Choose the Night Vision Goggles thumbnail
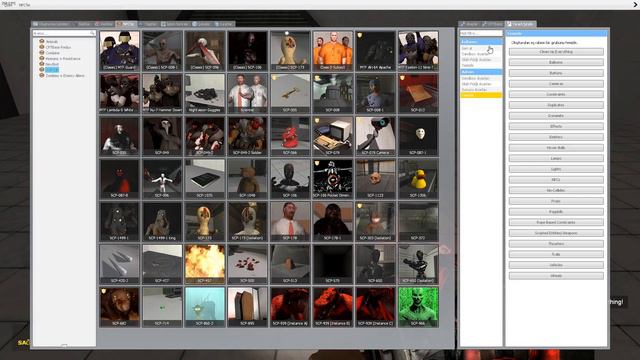 point(205,93)
